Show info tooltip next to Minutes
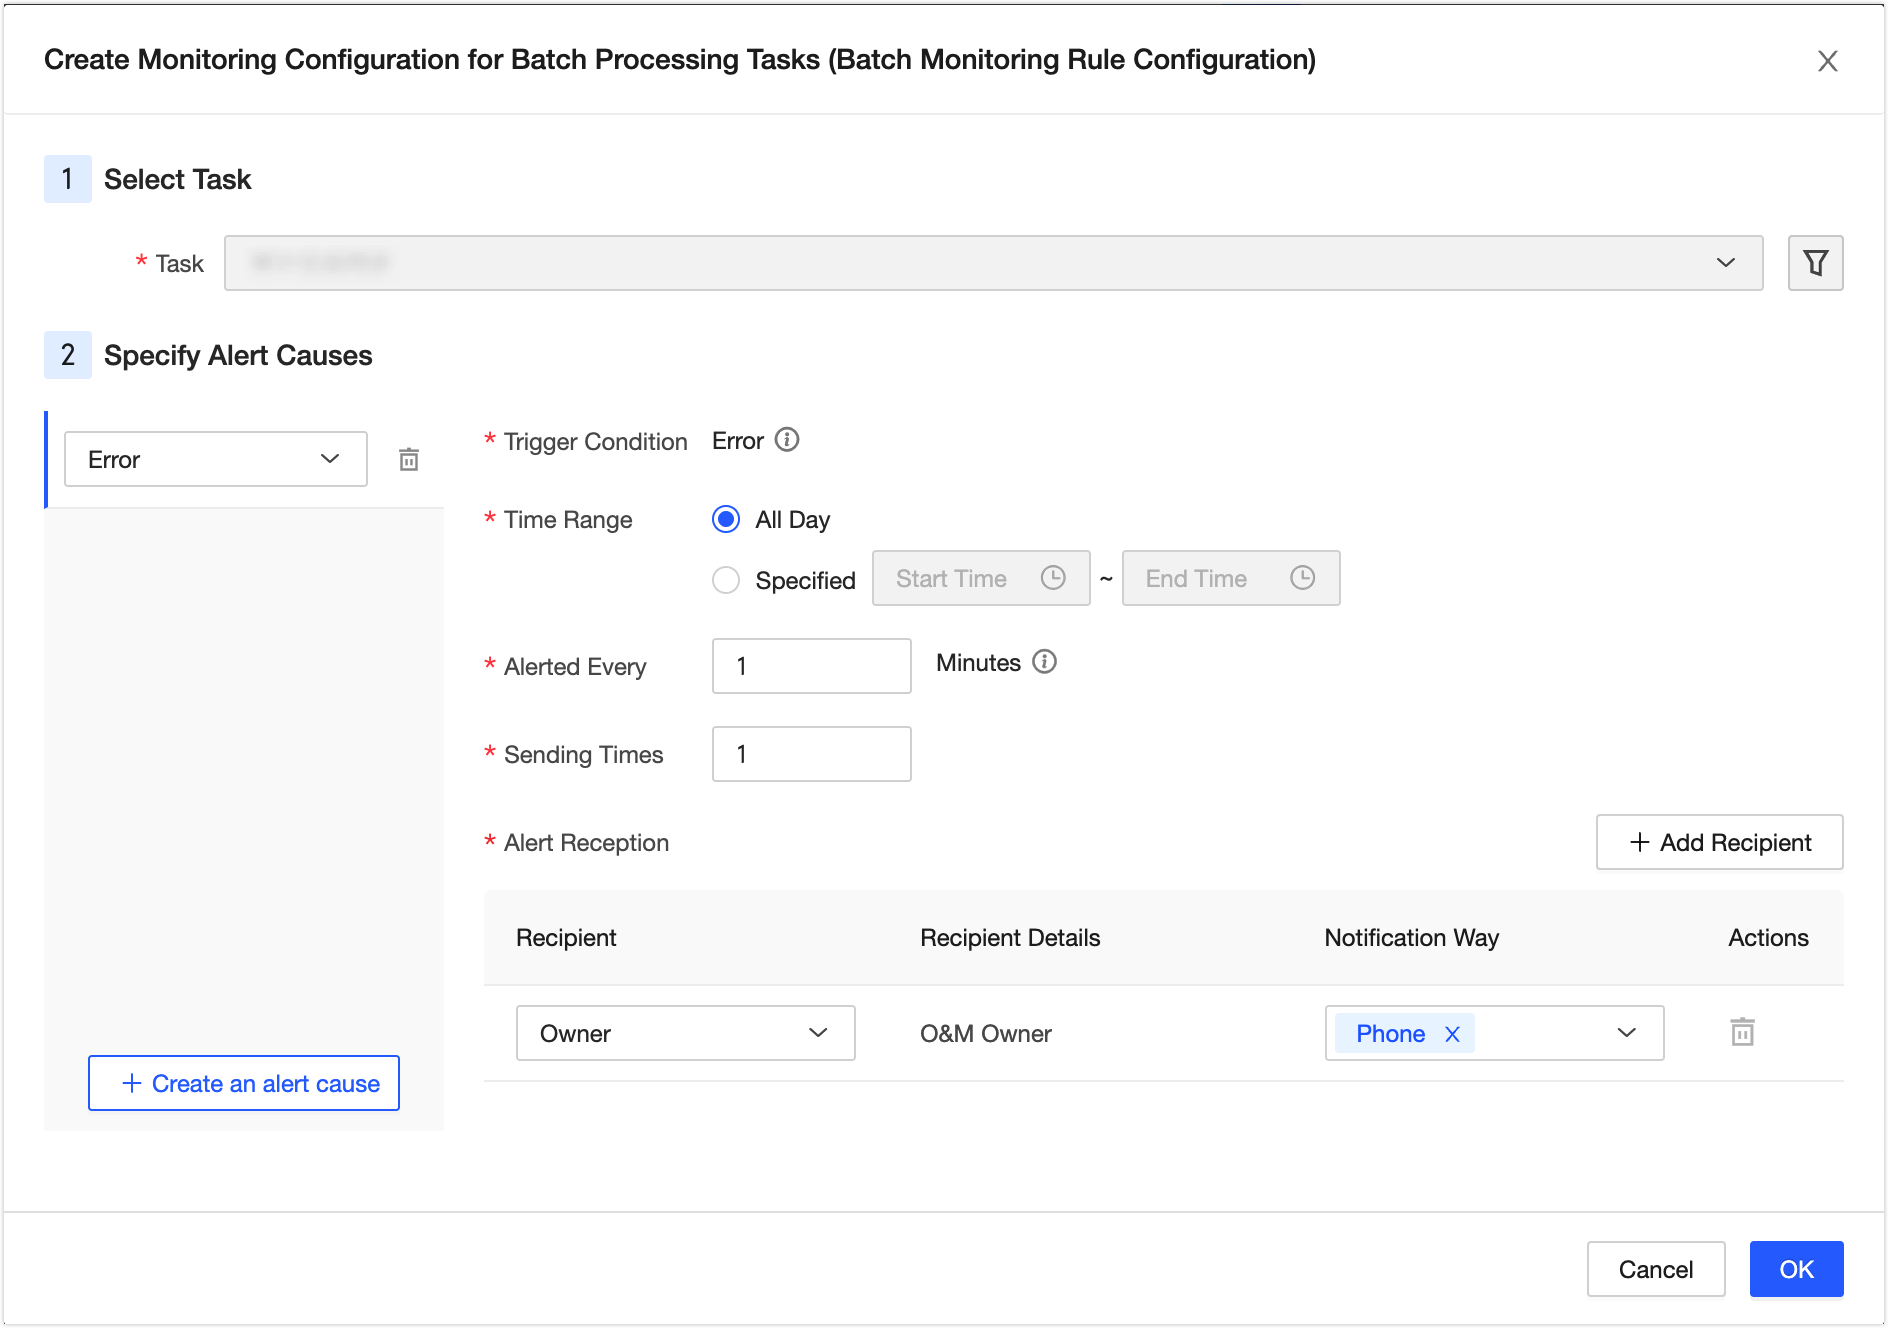The height and width of the screenshot is (1328, 1888). click(x=1044, y=662)
